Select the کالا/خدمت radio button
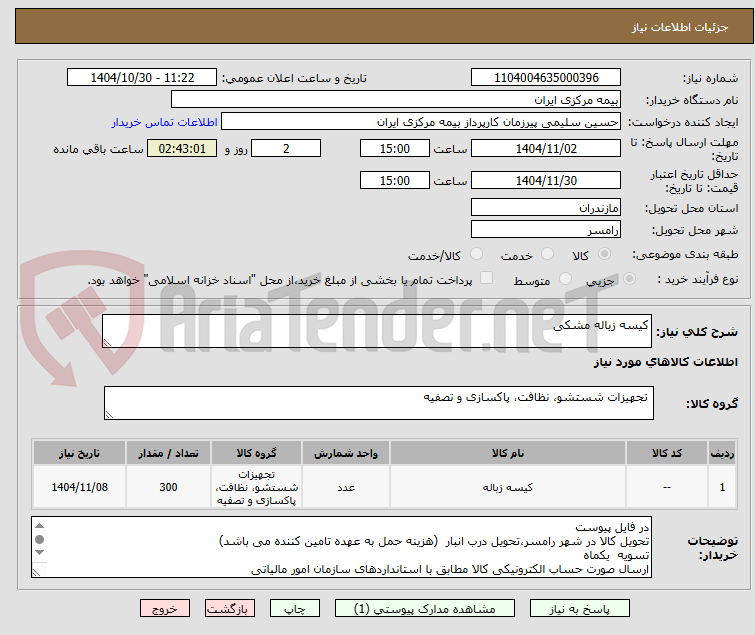The width and height of the screenshot is (755, 635). coord(476,254)
